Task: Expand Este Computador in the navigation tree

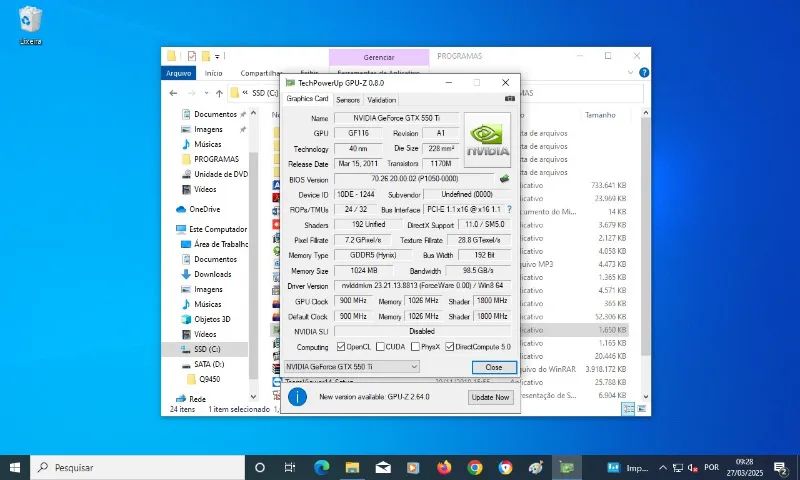Action: 169,229
